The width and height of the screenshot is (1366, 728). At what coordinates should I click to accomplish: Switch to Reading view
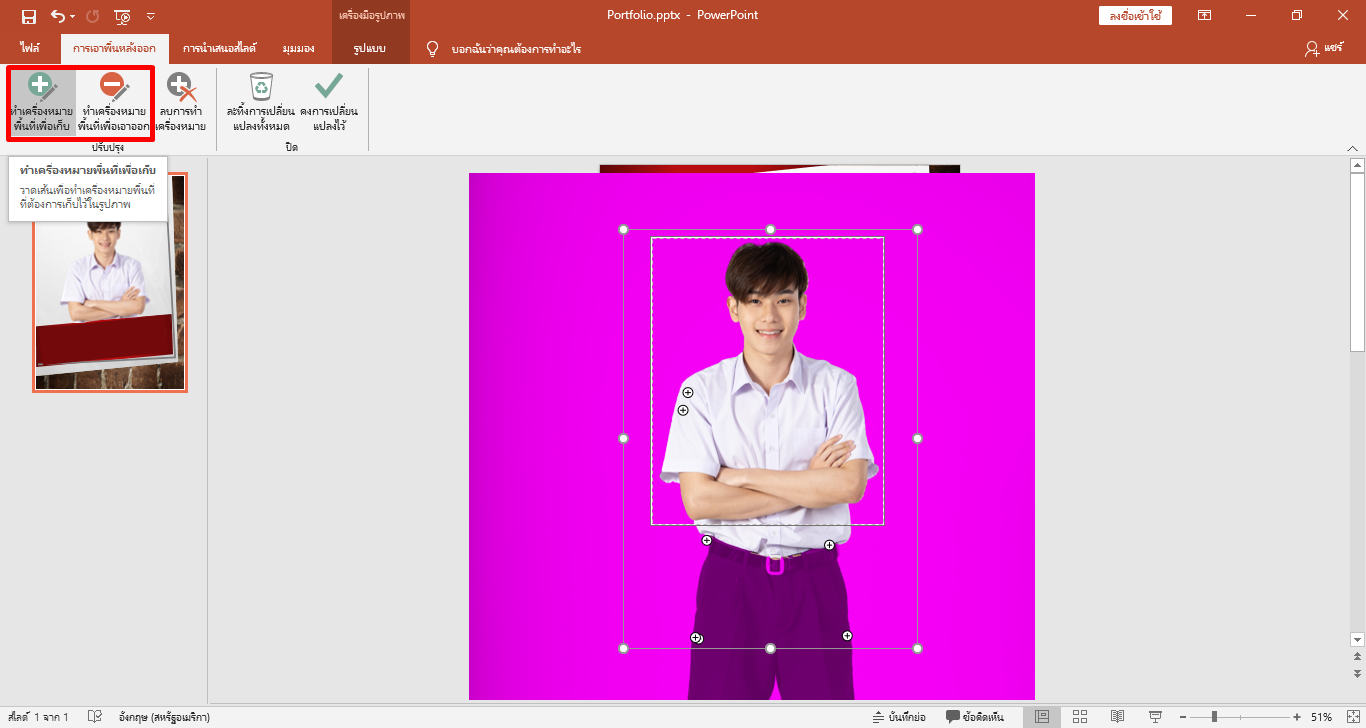coord(1118,717)
